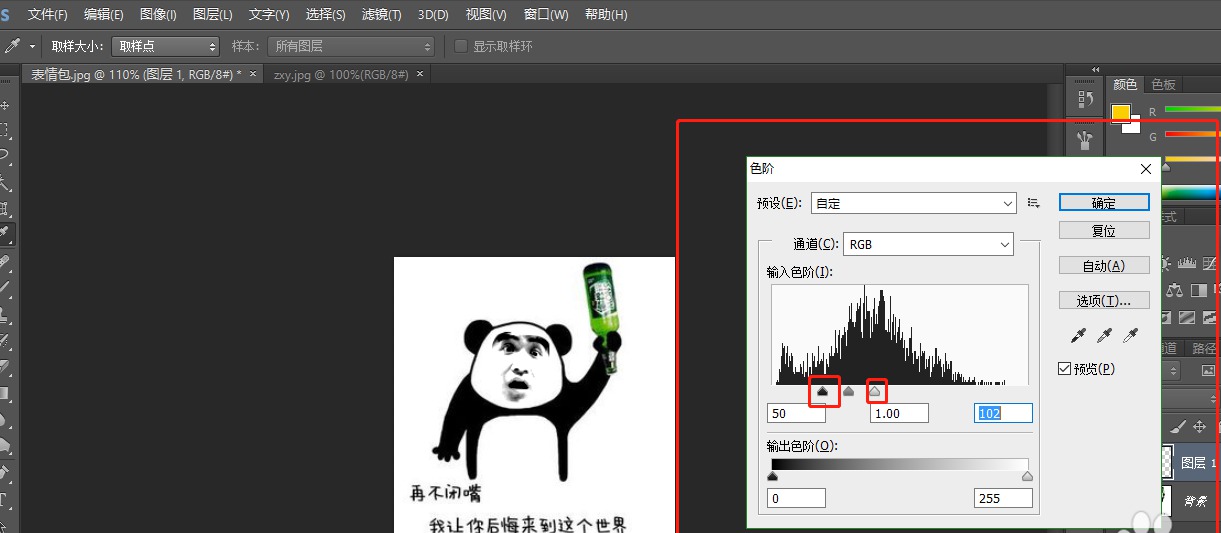
Task: Open the 样本 dropdown showing 所有图层
Action: point(351,46)
